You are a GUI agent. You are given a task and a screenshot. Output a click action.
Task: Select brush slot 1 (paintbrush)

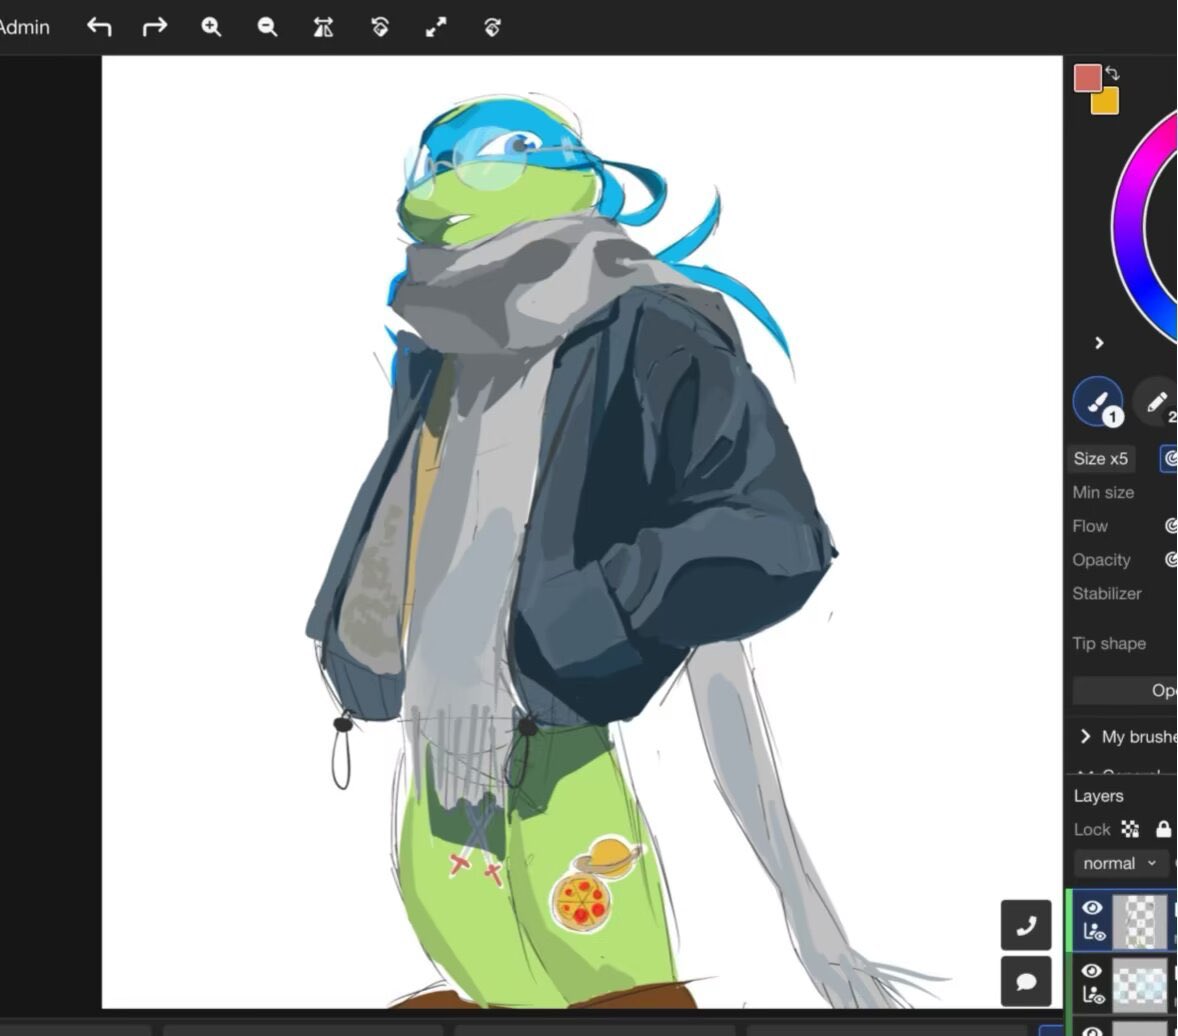(1098, 401)
